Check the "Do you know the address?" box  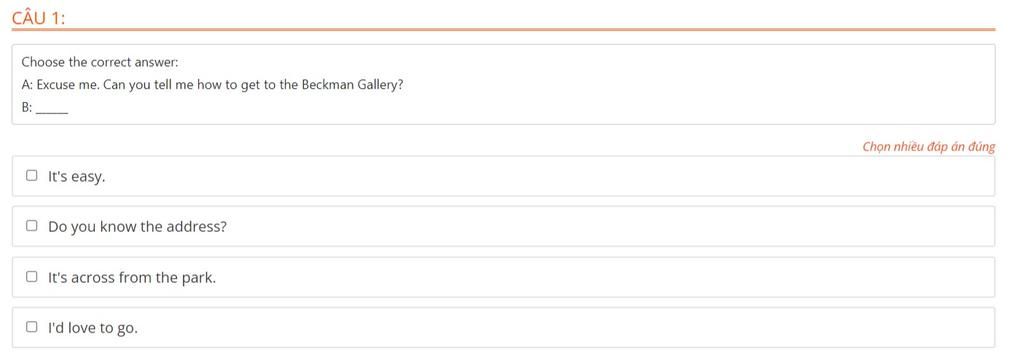pos(31,225)
